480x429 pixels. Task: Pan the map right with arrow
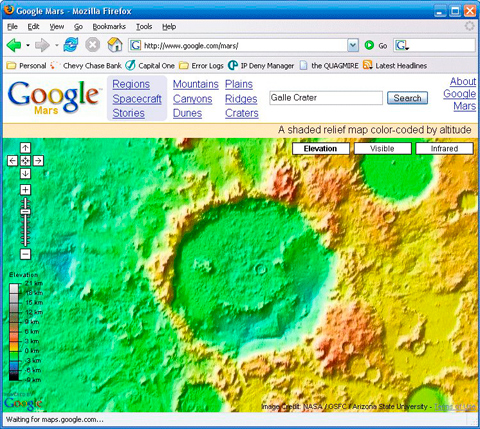pyautogui.click(x=38, y=161)
